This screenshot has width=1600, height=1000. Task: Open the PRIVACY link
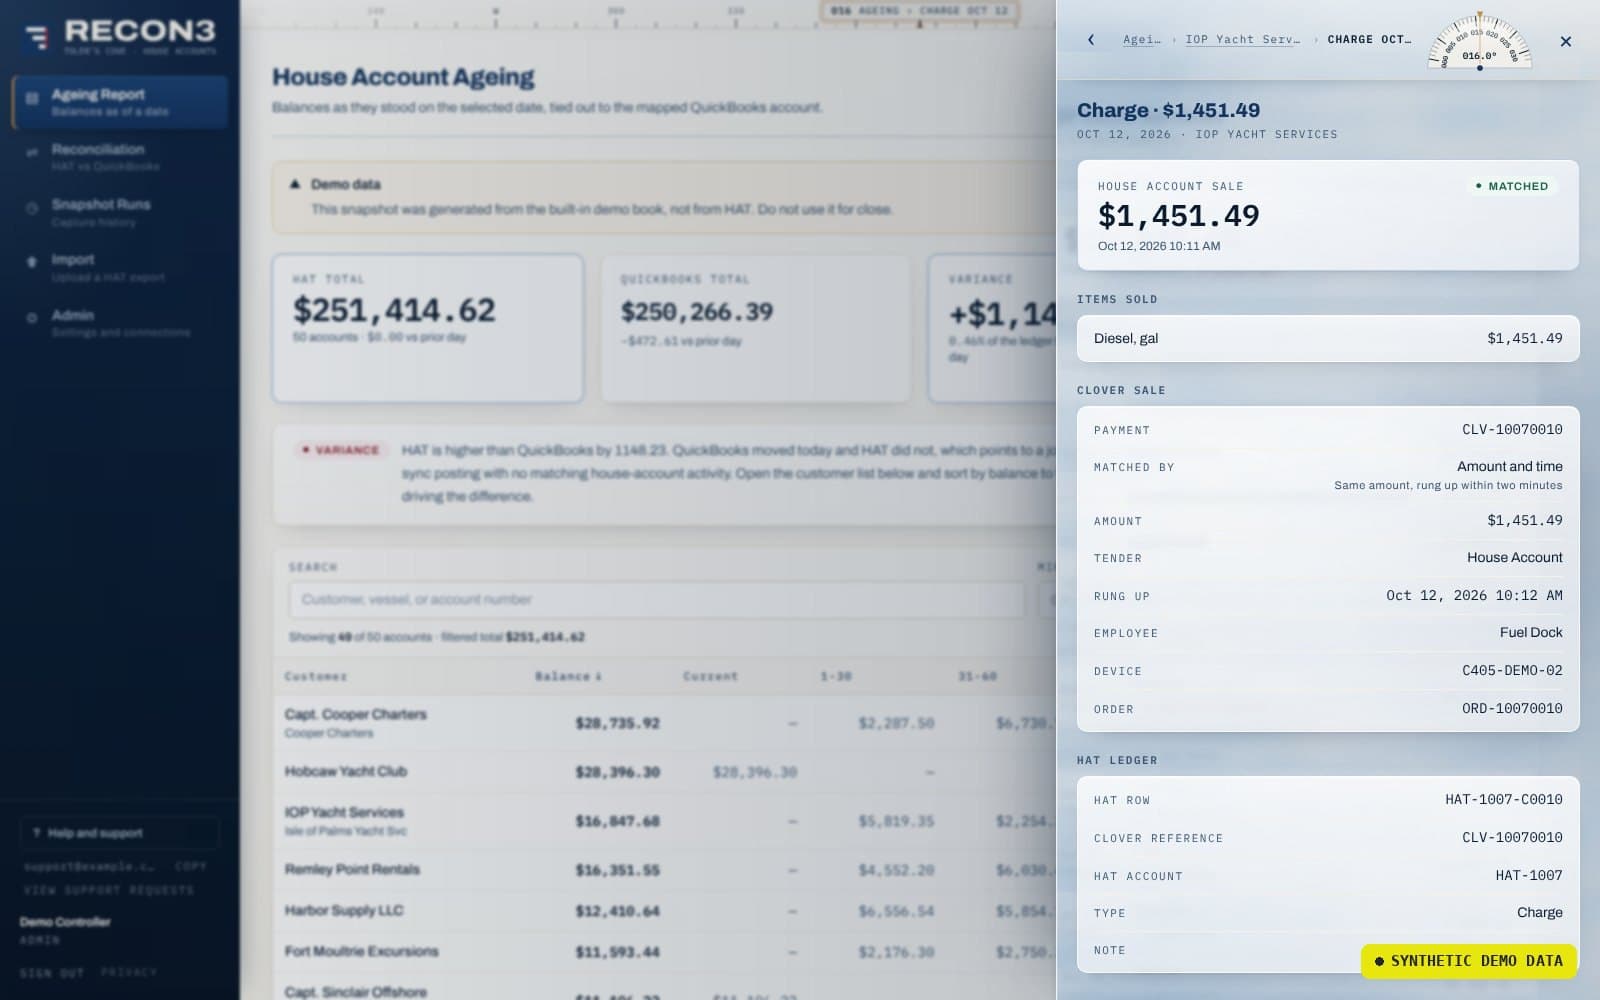129,972
